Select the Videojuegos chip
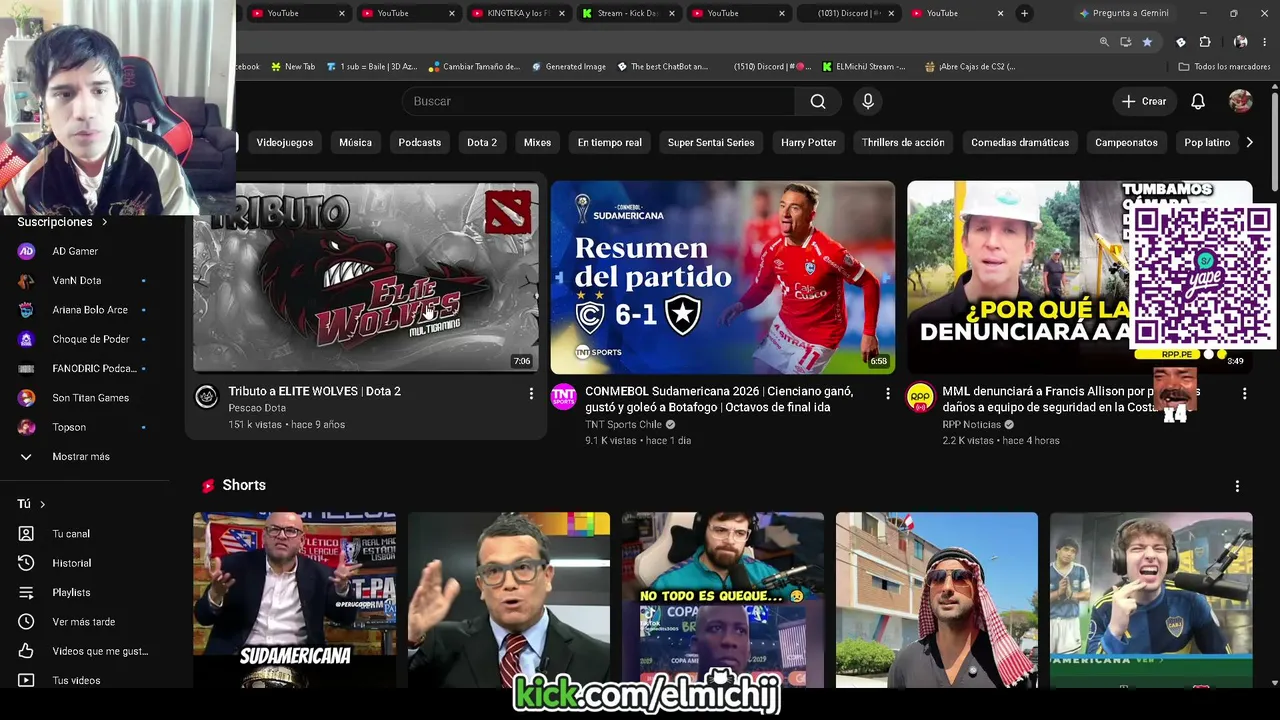1280x720 pixels. point(285,142)
